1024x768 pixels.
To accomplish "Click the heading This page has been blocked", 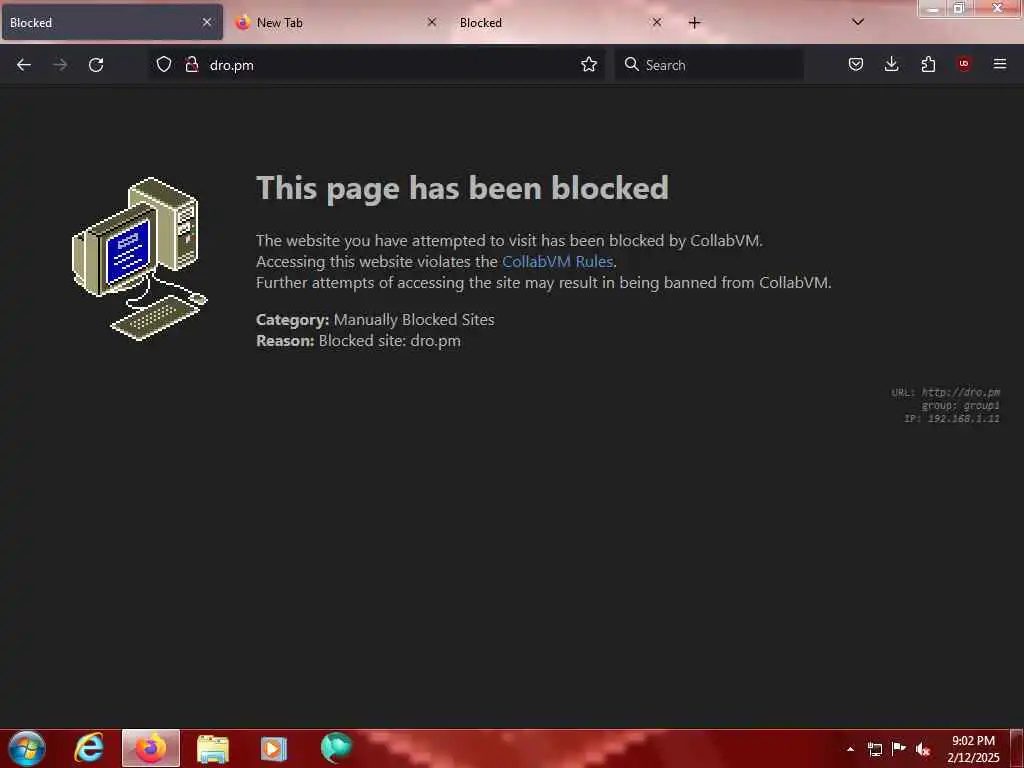I will 462,188.
